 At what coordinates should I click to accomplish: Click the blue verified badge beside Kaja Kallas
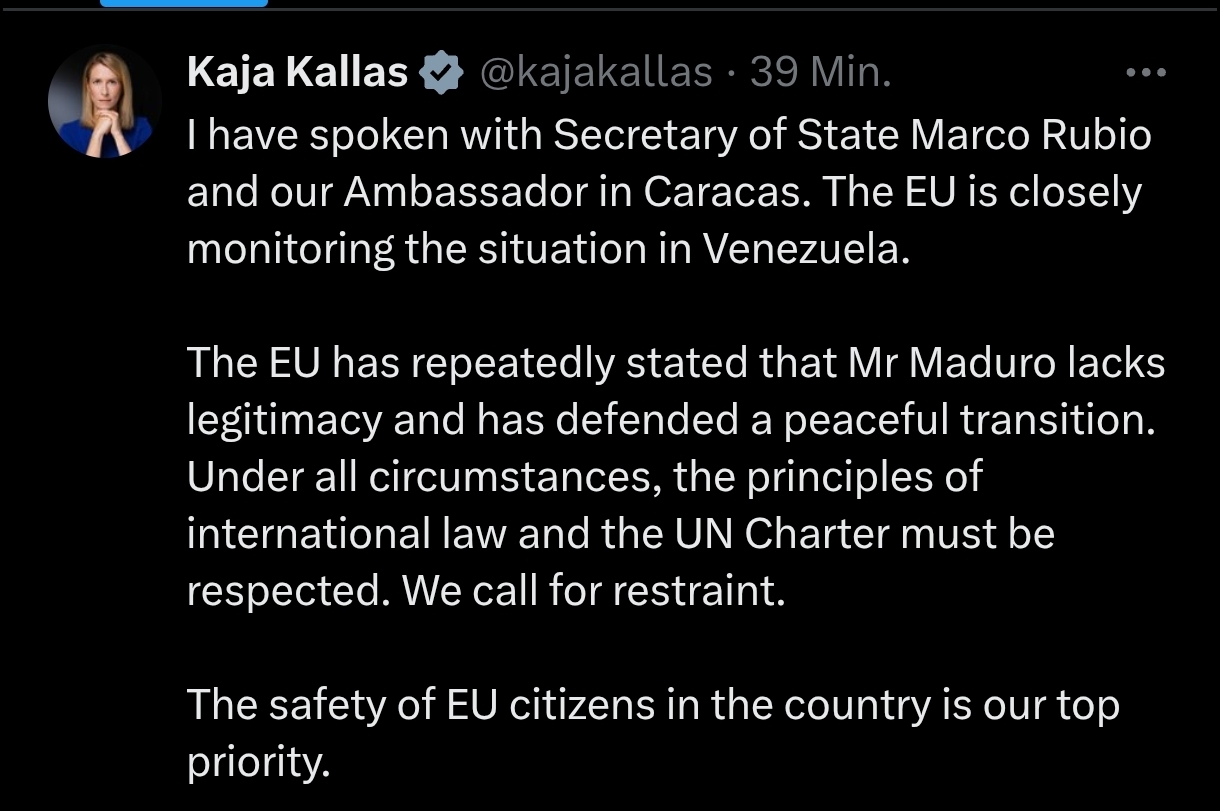(440, 73)
